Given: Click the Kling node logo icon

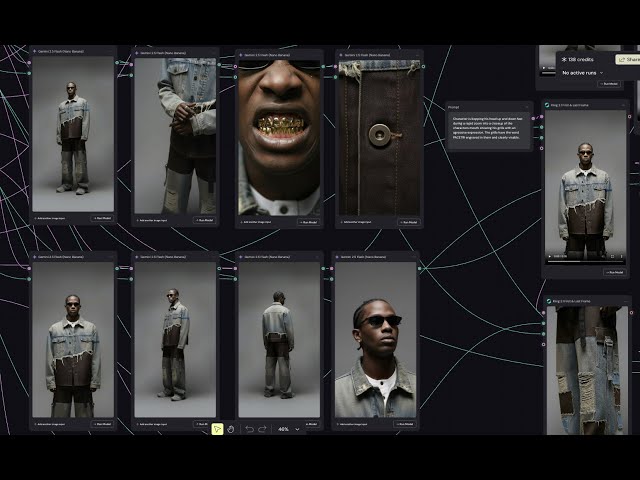Looking at the screenshot, I should point(547,105).
